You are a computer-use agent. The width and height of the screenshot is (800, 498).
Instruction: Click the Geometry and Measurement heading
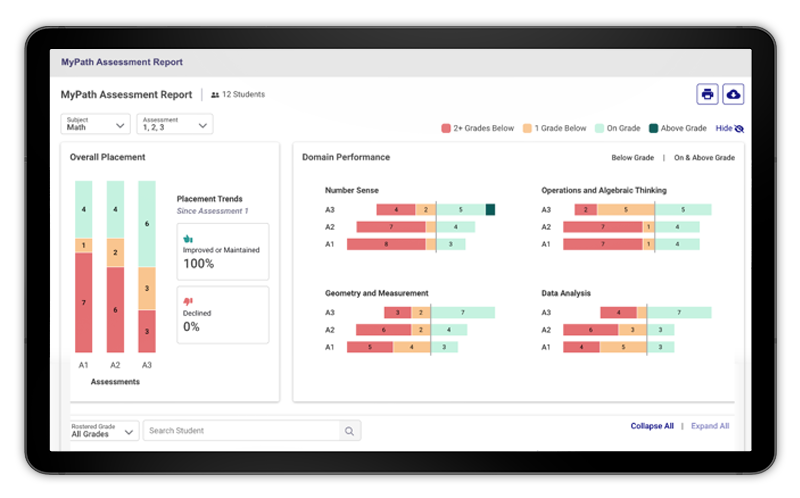point(377,293)
